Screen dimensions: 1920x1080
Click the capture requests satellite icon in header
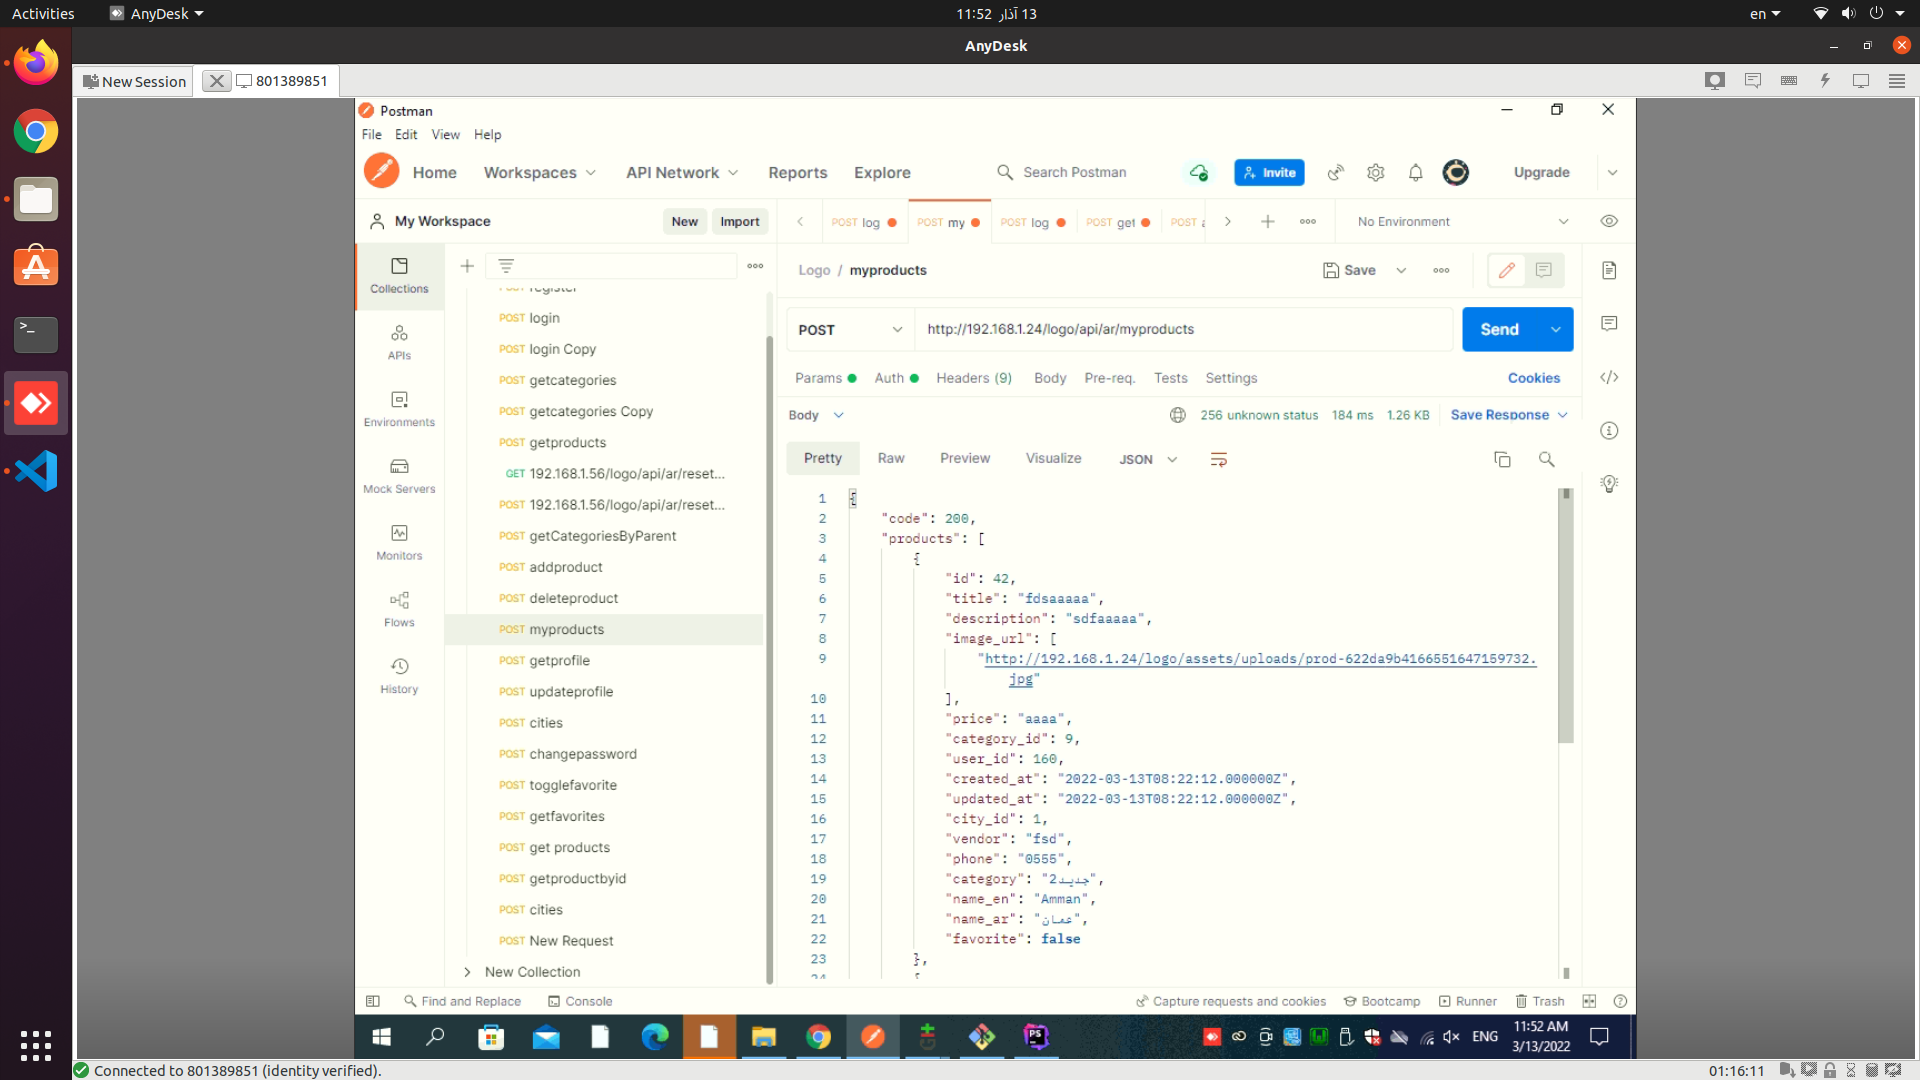pos(1335,172)
